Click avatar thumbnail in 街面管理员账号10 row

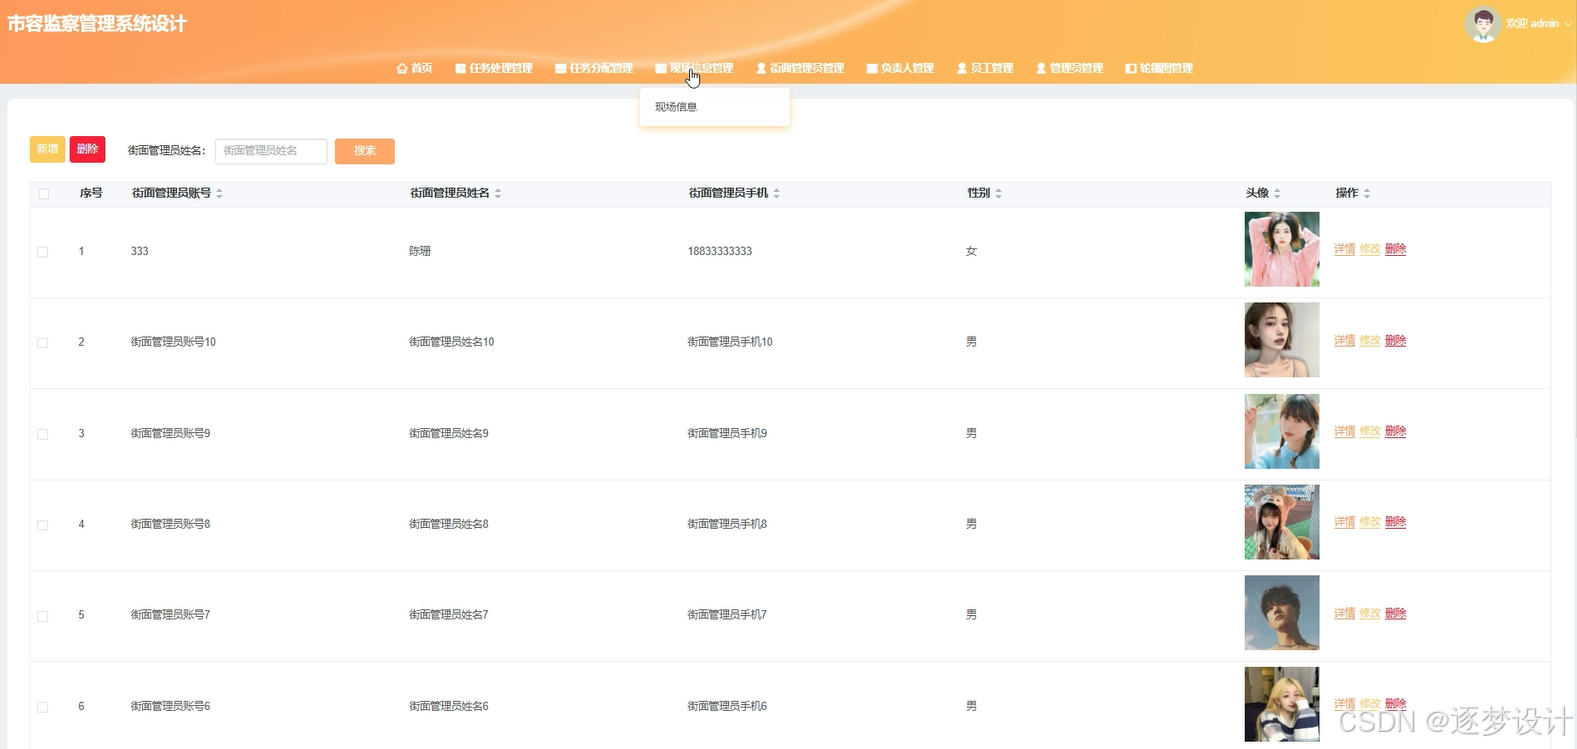pyautogui.click(x=1282, y=340)
